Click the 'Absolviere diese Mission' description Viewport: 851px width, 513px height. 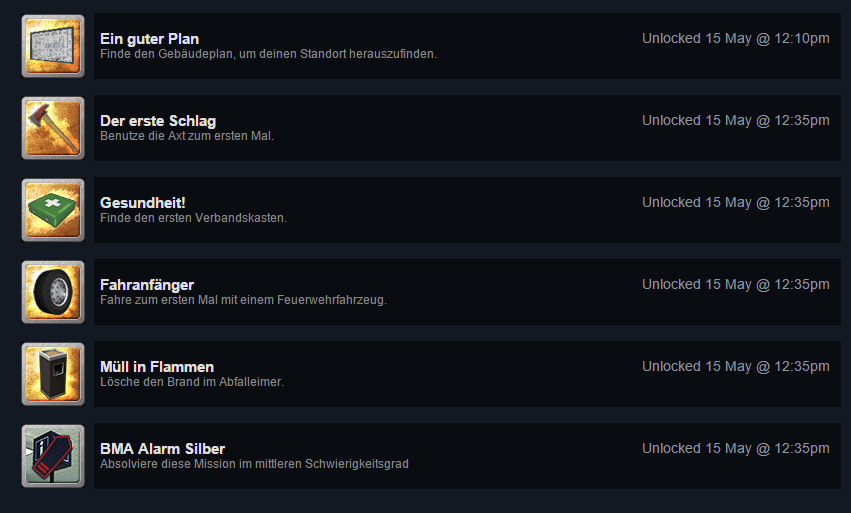(x=254, y=464)
